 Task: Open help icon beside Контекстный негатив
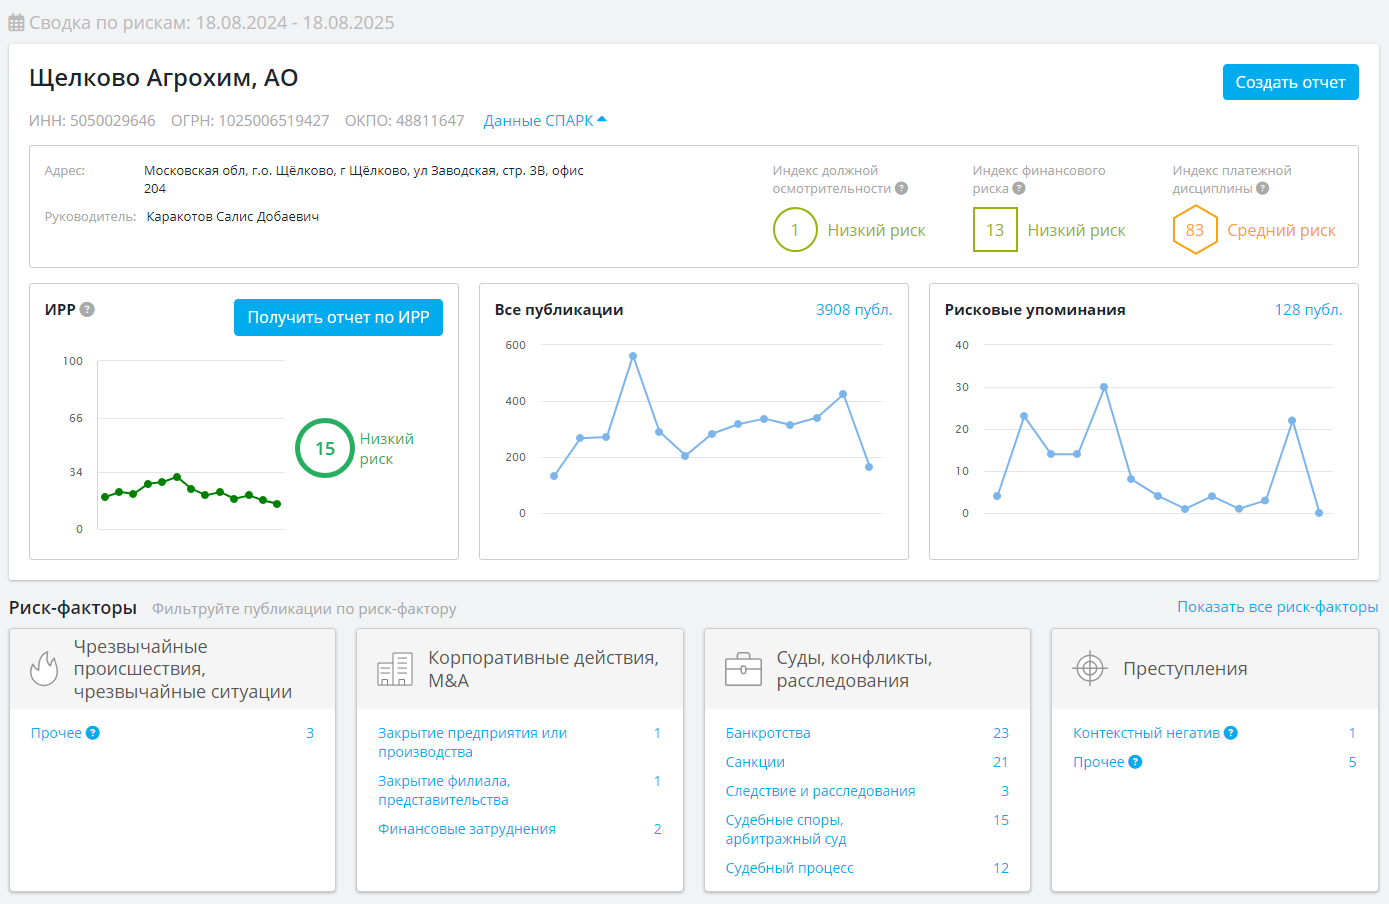click(x=1231, y=733)
